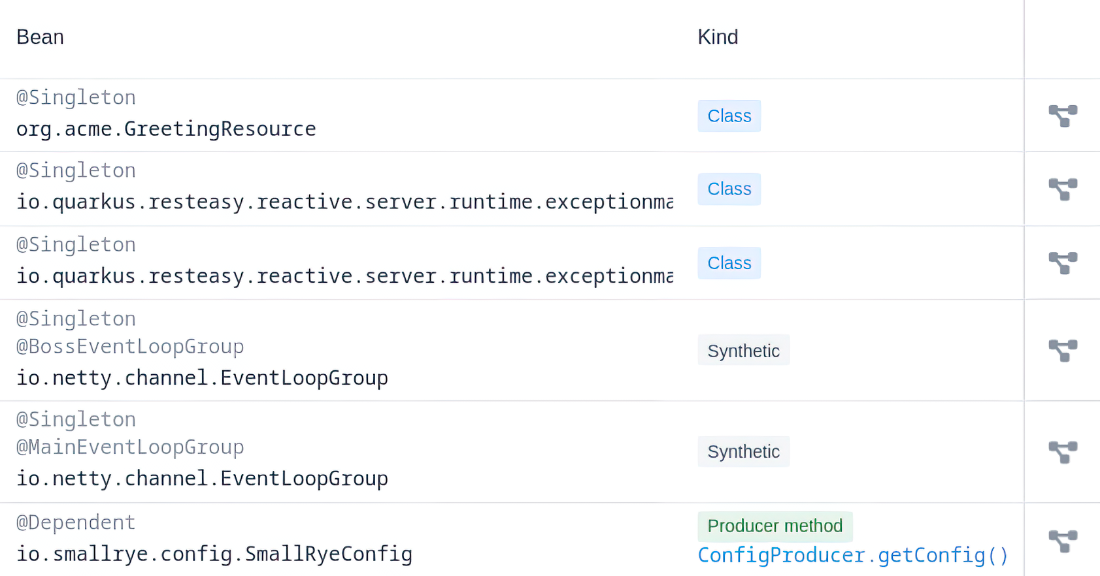
Task: Select the org.acme.GreetingResource bean name
Action: pos(166,129)
